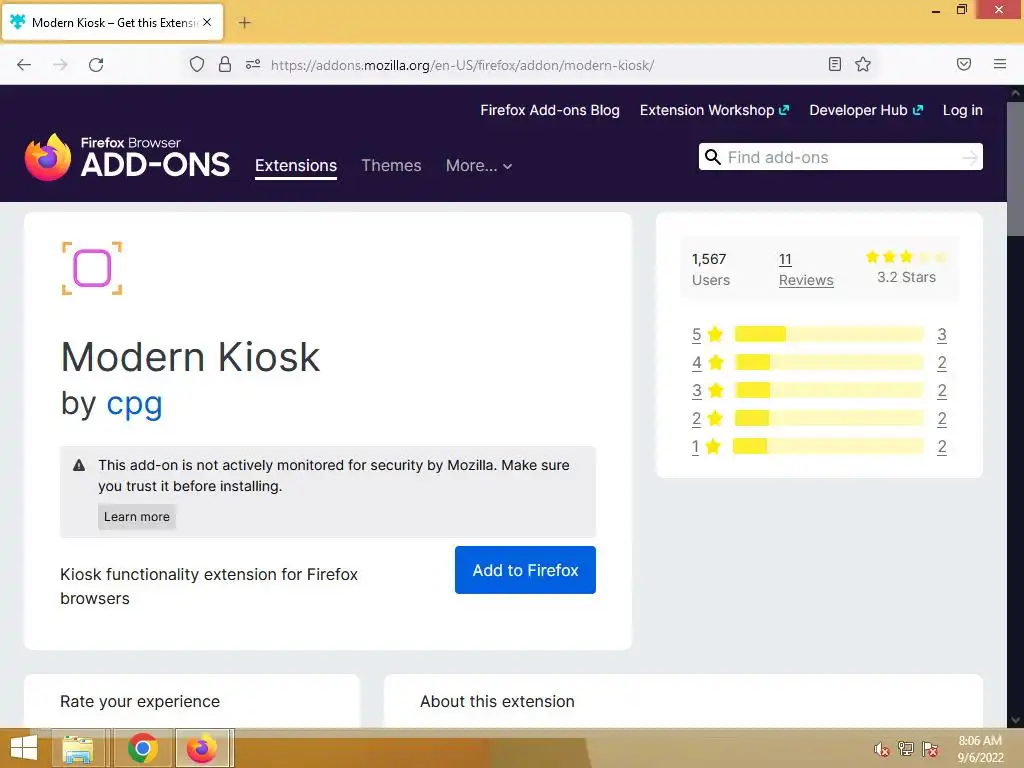
Task: Open the Firefox hamburger menu
Action: 1000,64
